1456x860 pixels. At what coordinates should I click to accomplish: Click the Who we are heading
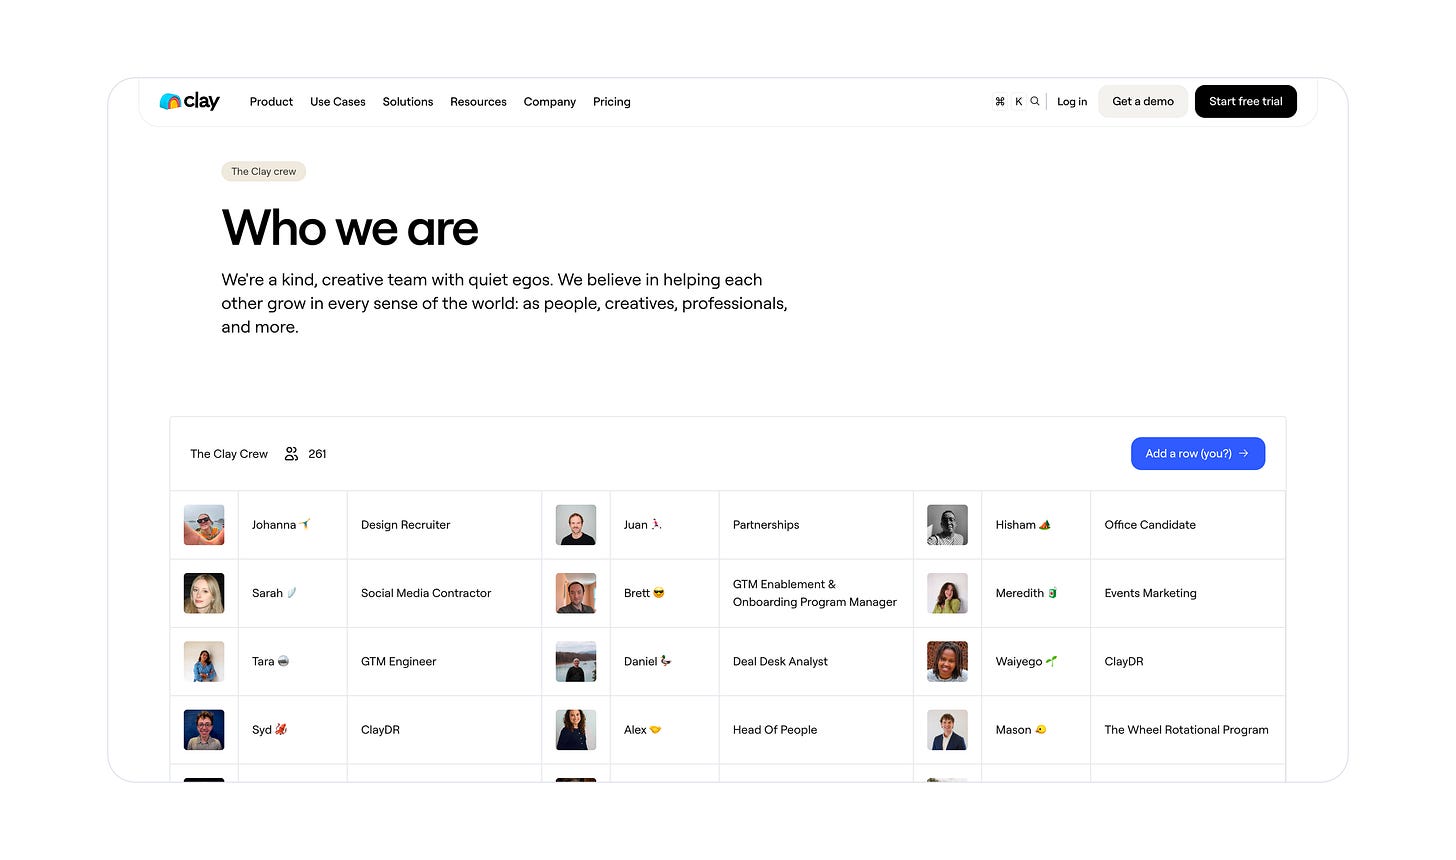(350, 229)
